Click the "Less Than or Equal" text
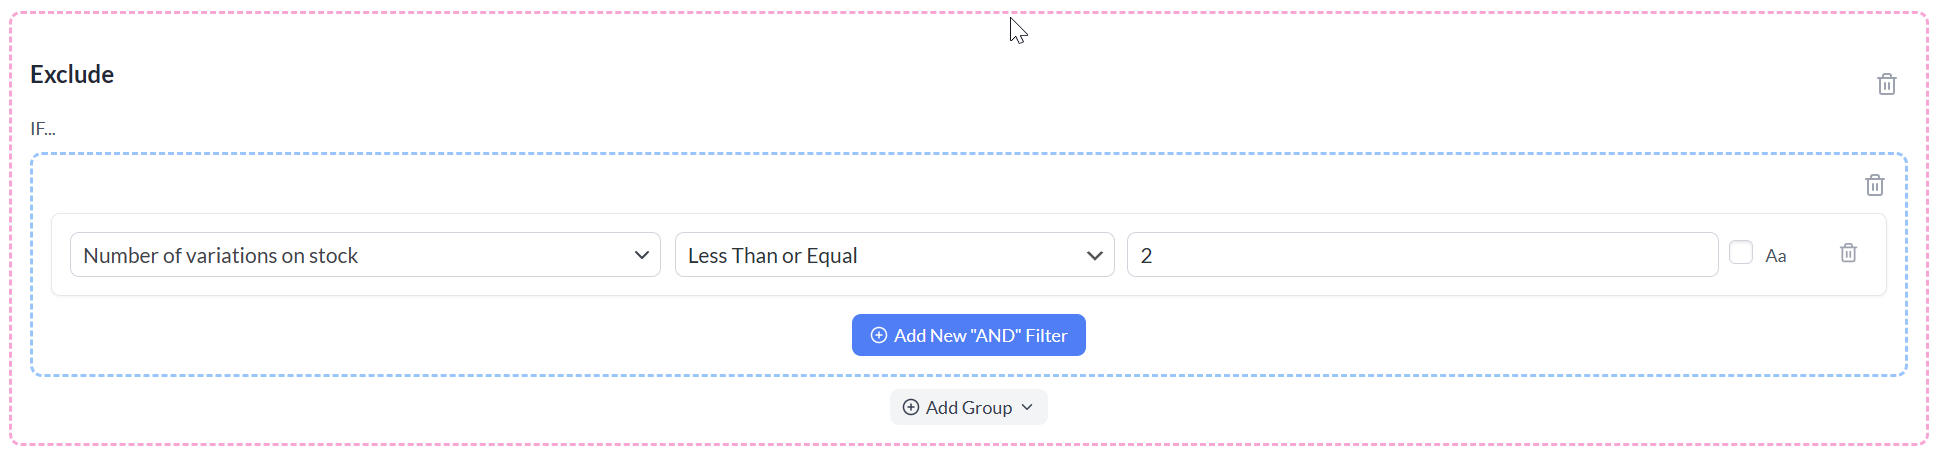1944x464 pixels. (772, 256)
